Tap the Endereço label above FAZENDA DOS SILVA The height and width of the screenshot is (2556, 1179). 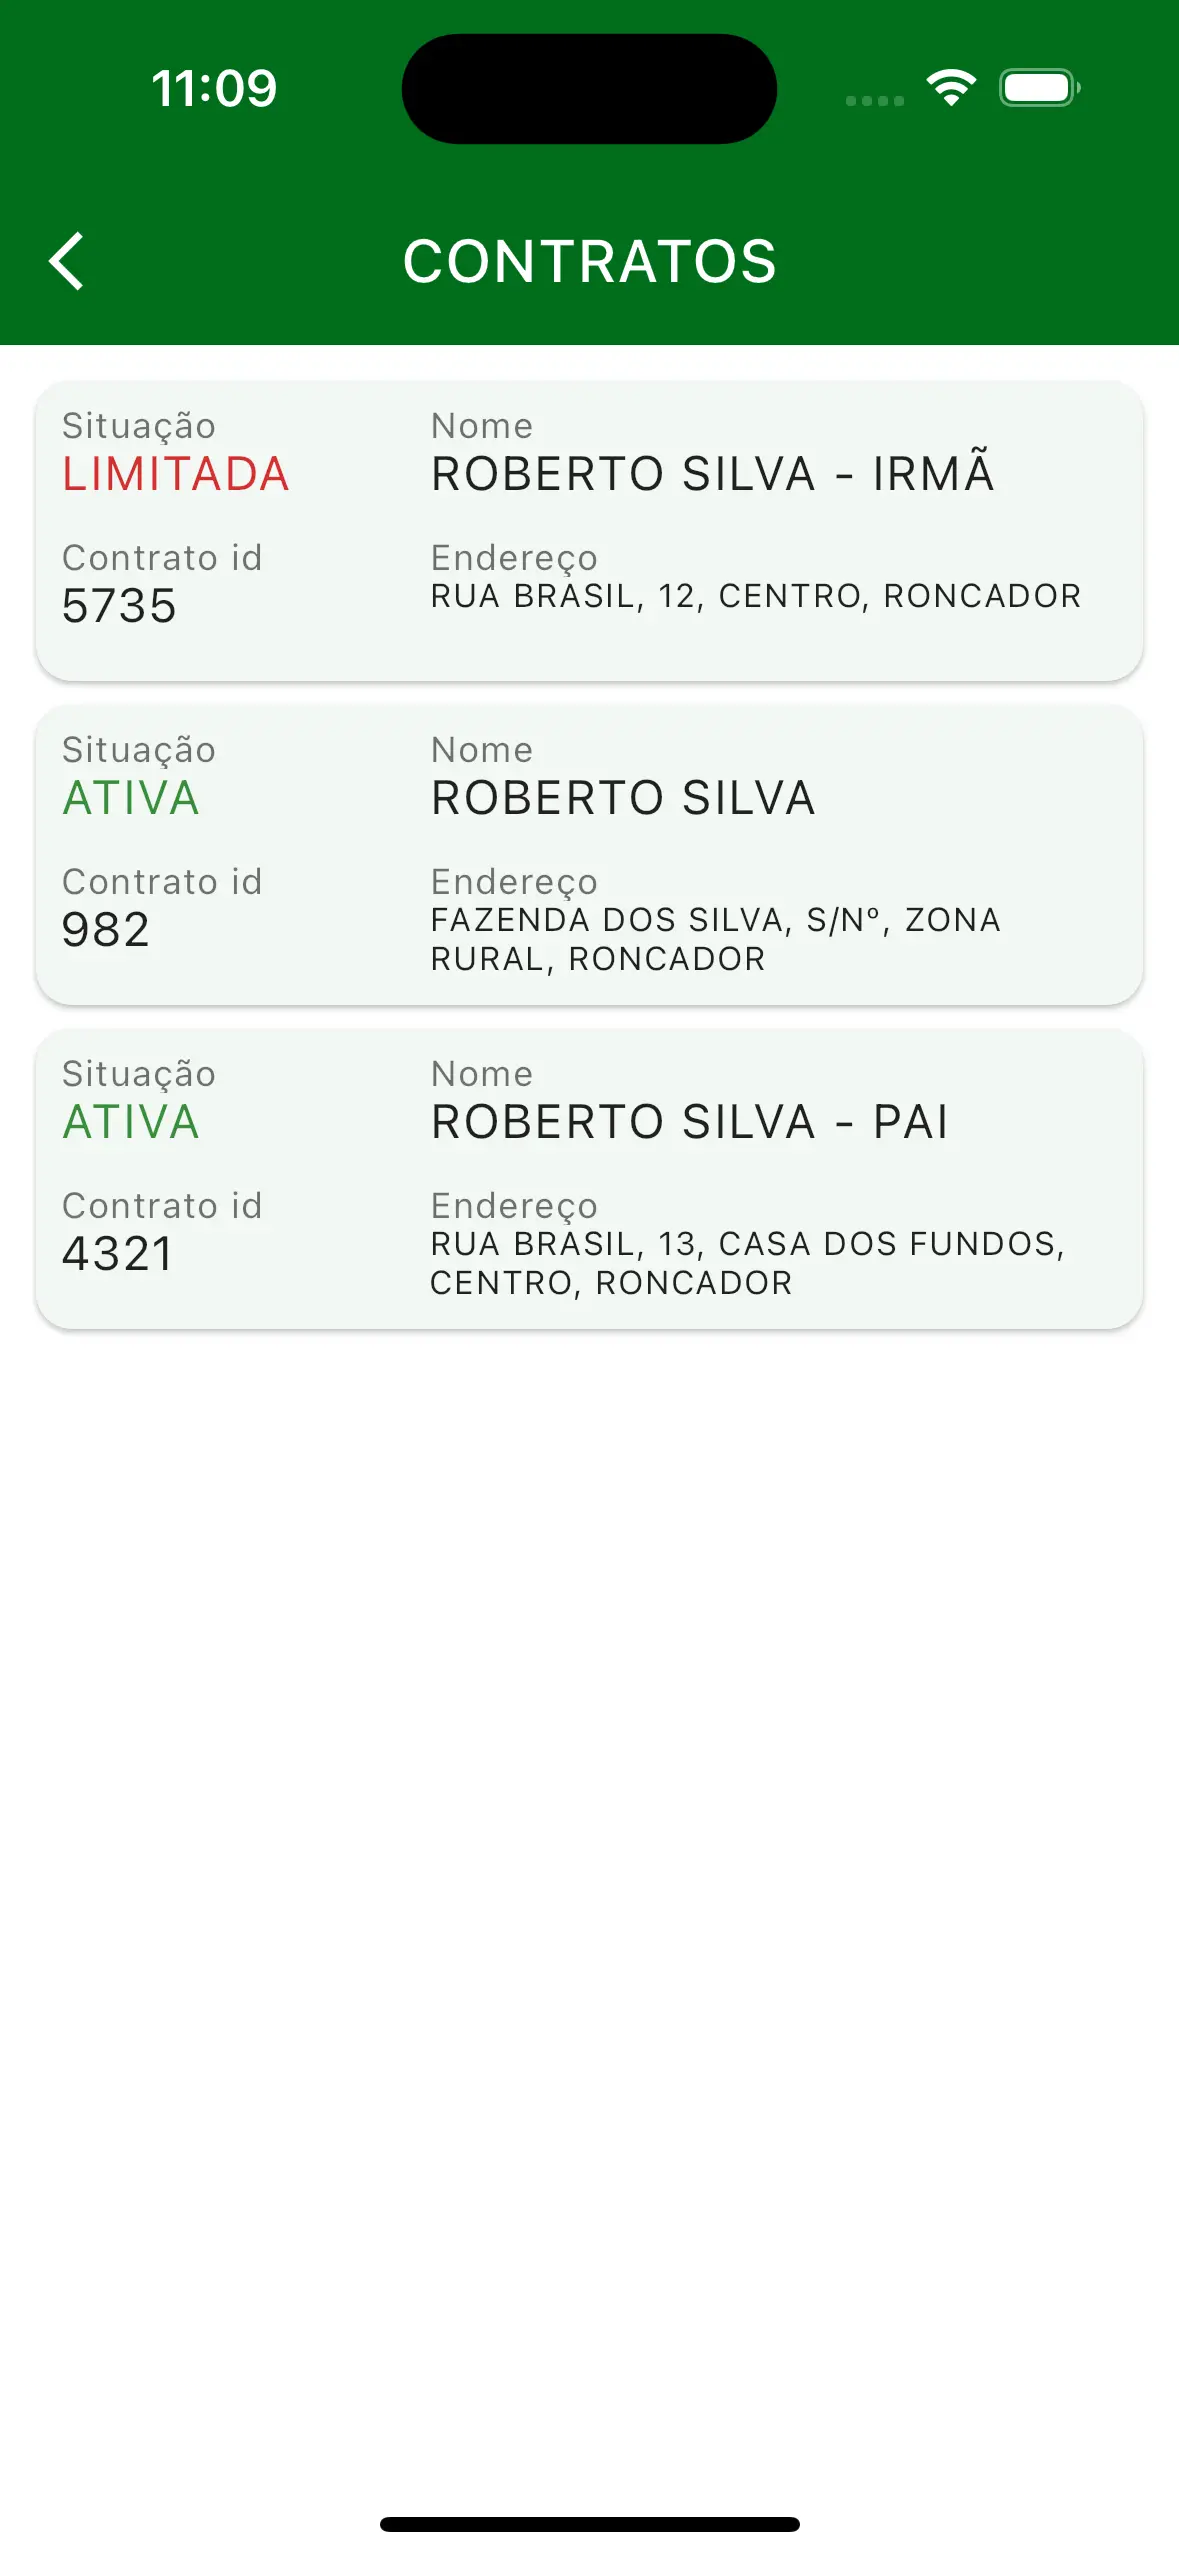pyautogui.click(x=514, y=882)
